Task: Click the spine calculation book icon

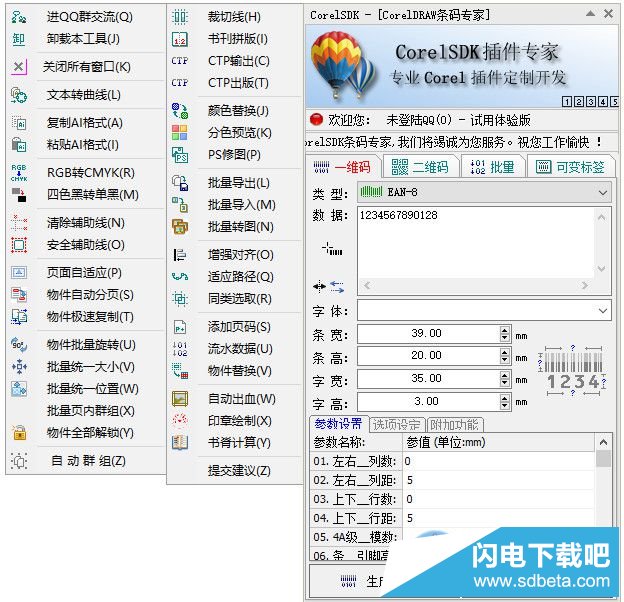Action: point(180,442)
